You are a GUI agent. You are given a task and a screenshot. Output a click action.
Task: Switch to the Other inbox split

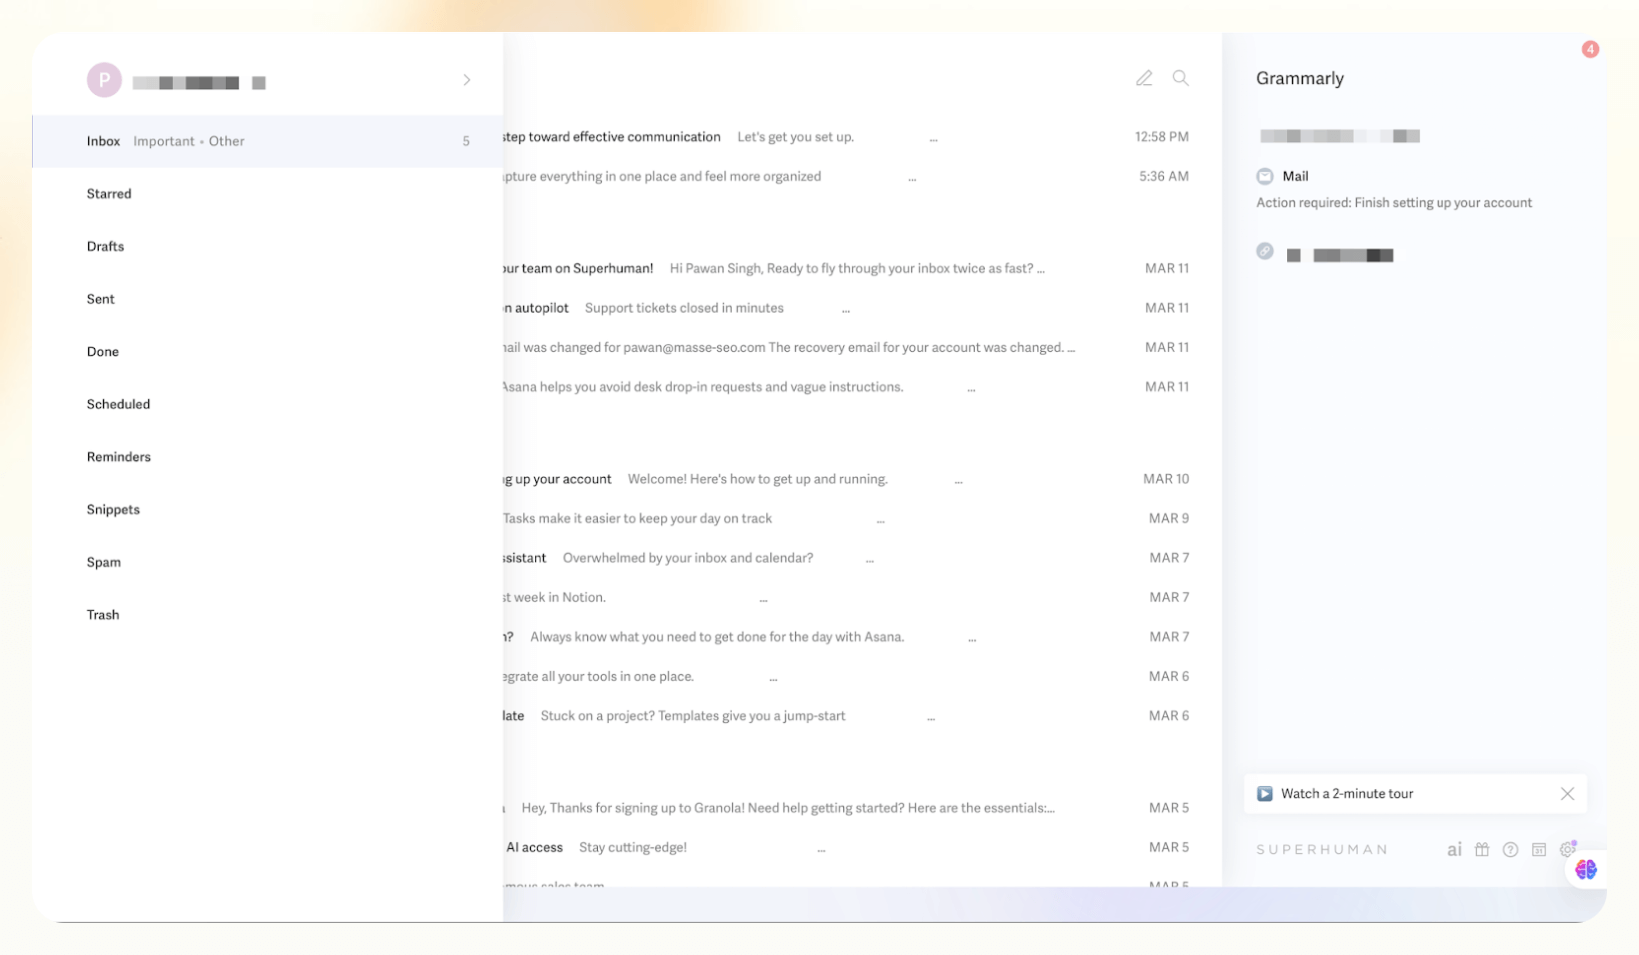(227, 141)
